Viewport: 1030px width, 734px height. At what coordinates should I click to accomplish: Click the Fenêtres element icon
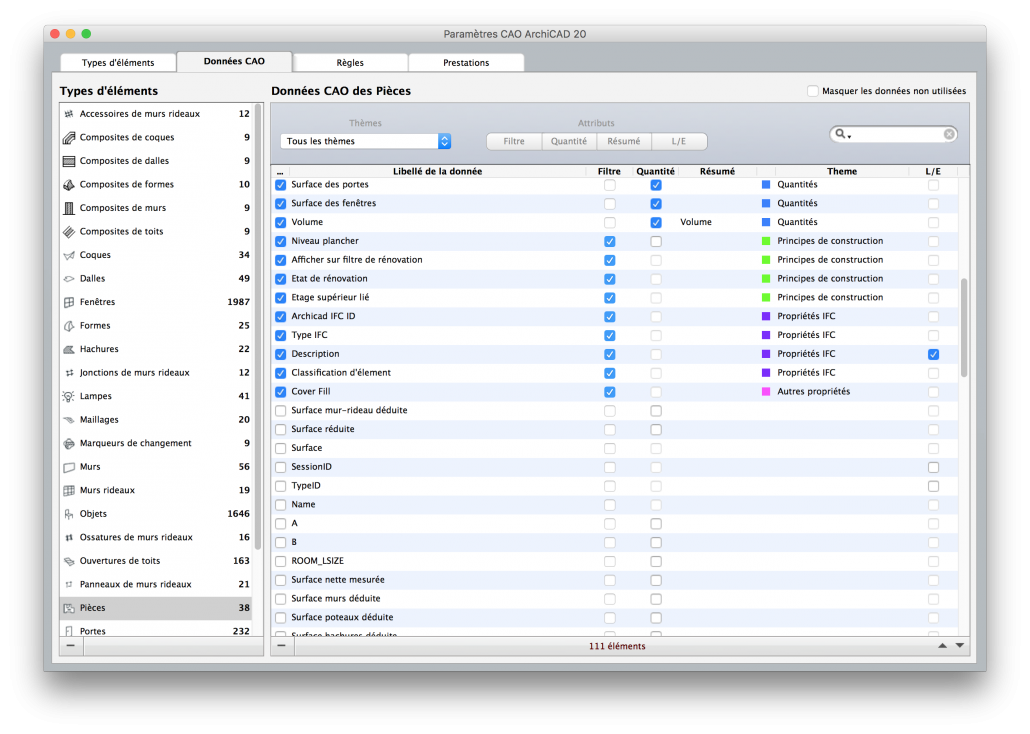(69, 302)
